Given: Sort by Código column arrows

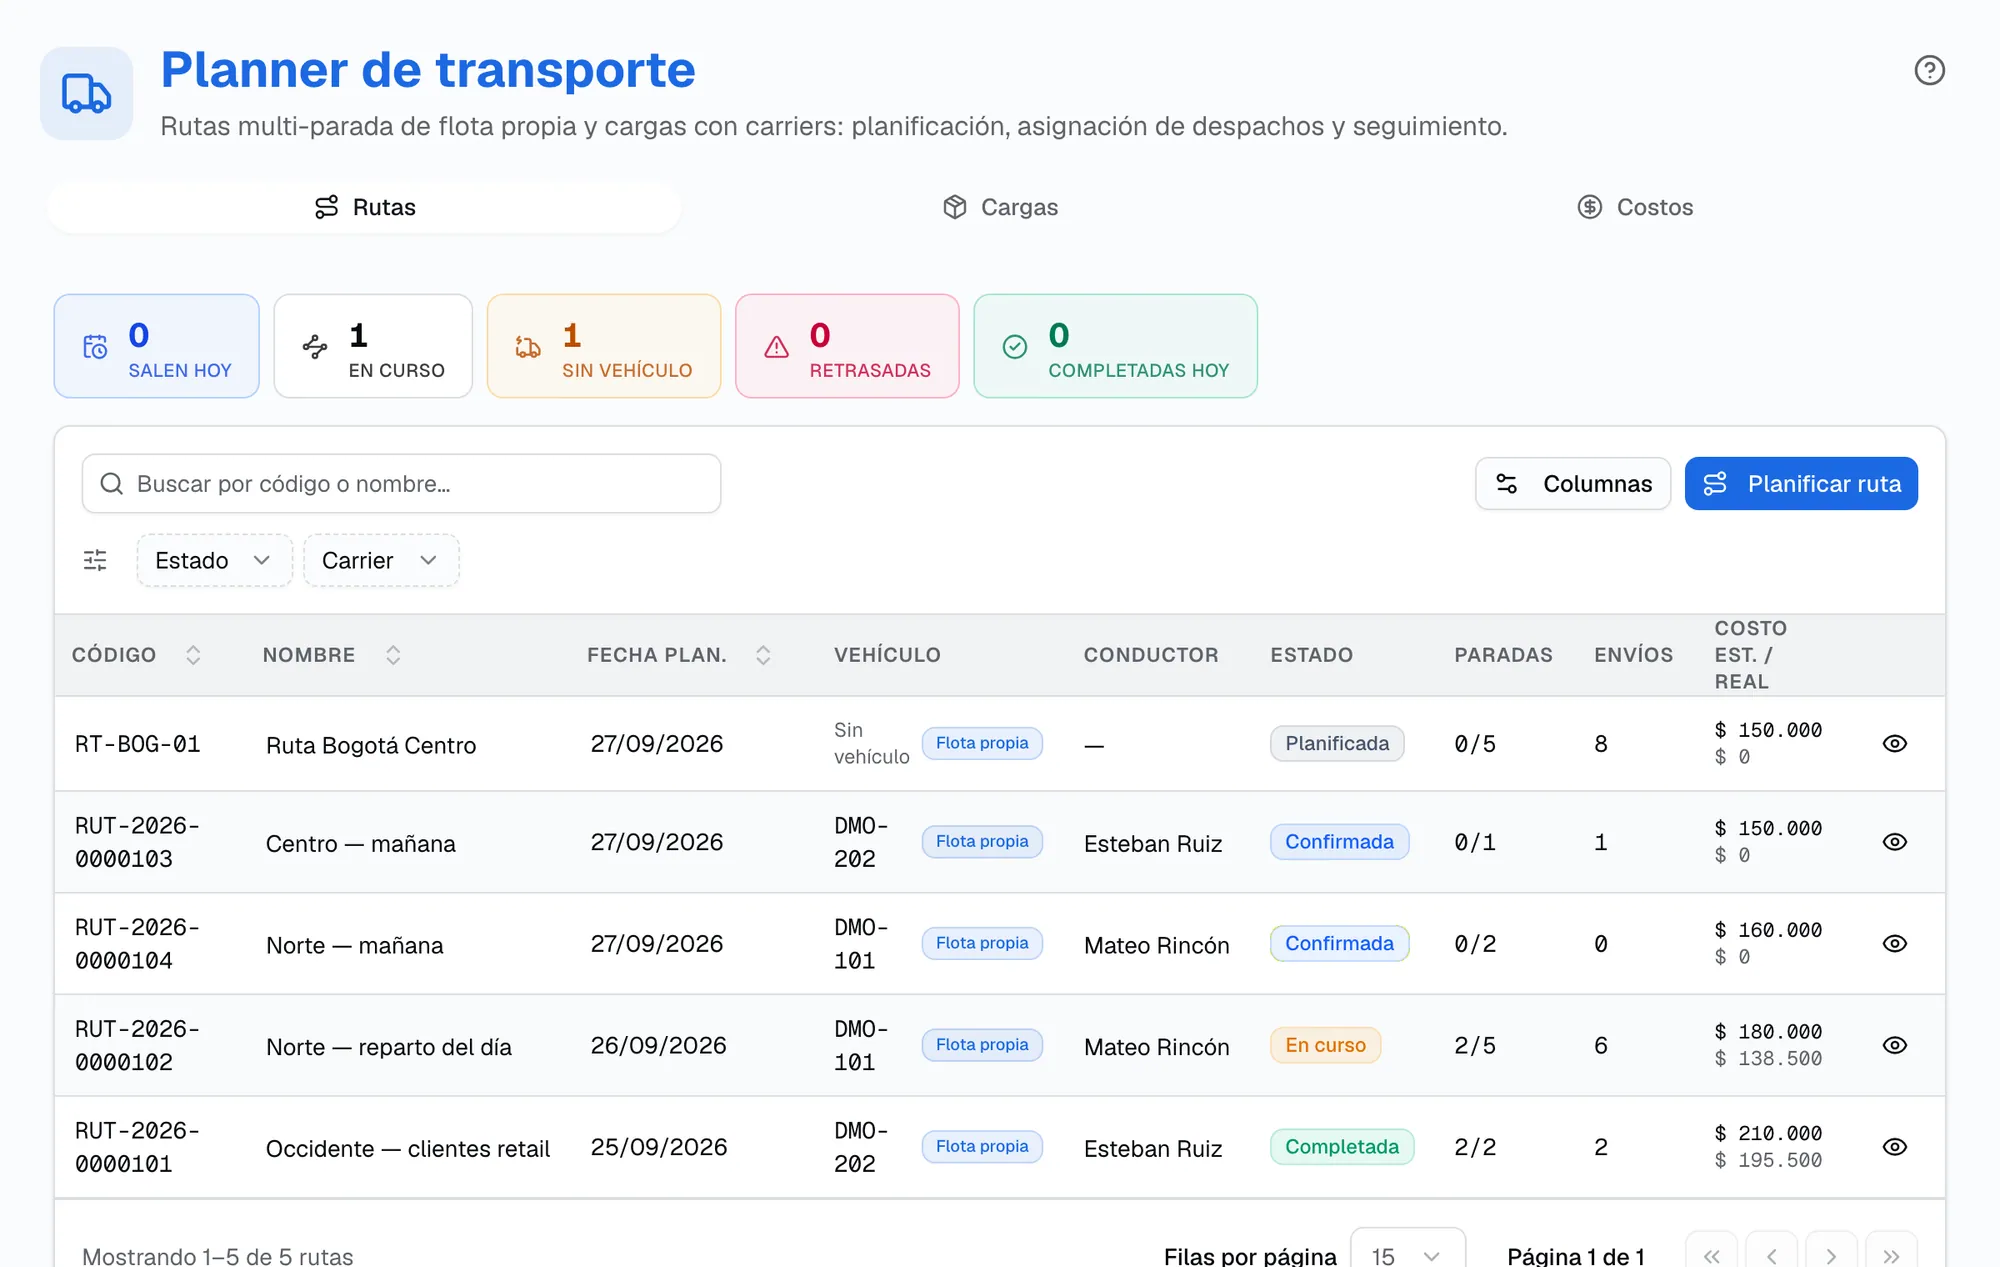Looking at the screenshot, I should [x=193, y=655].
